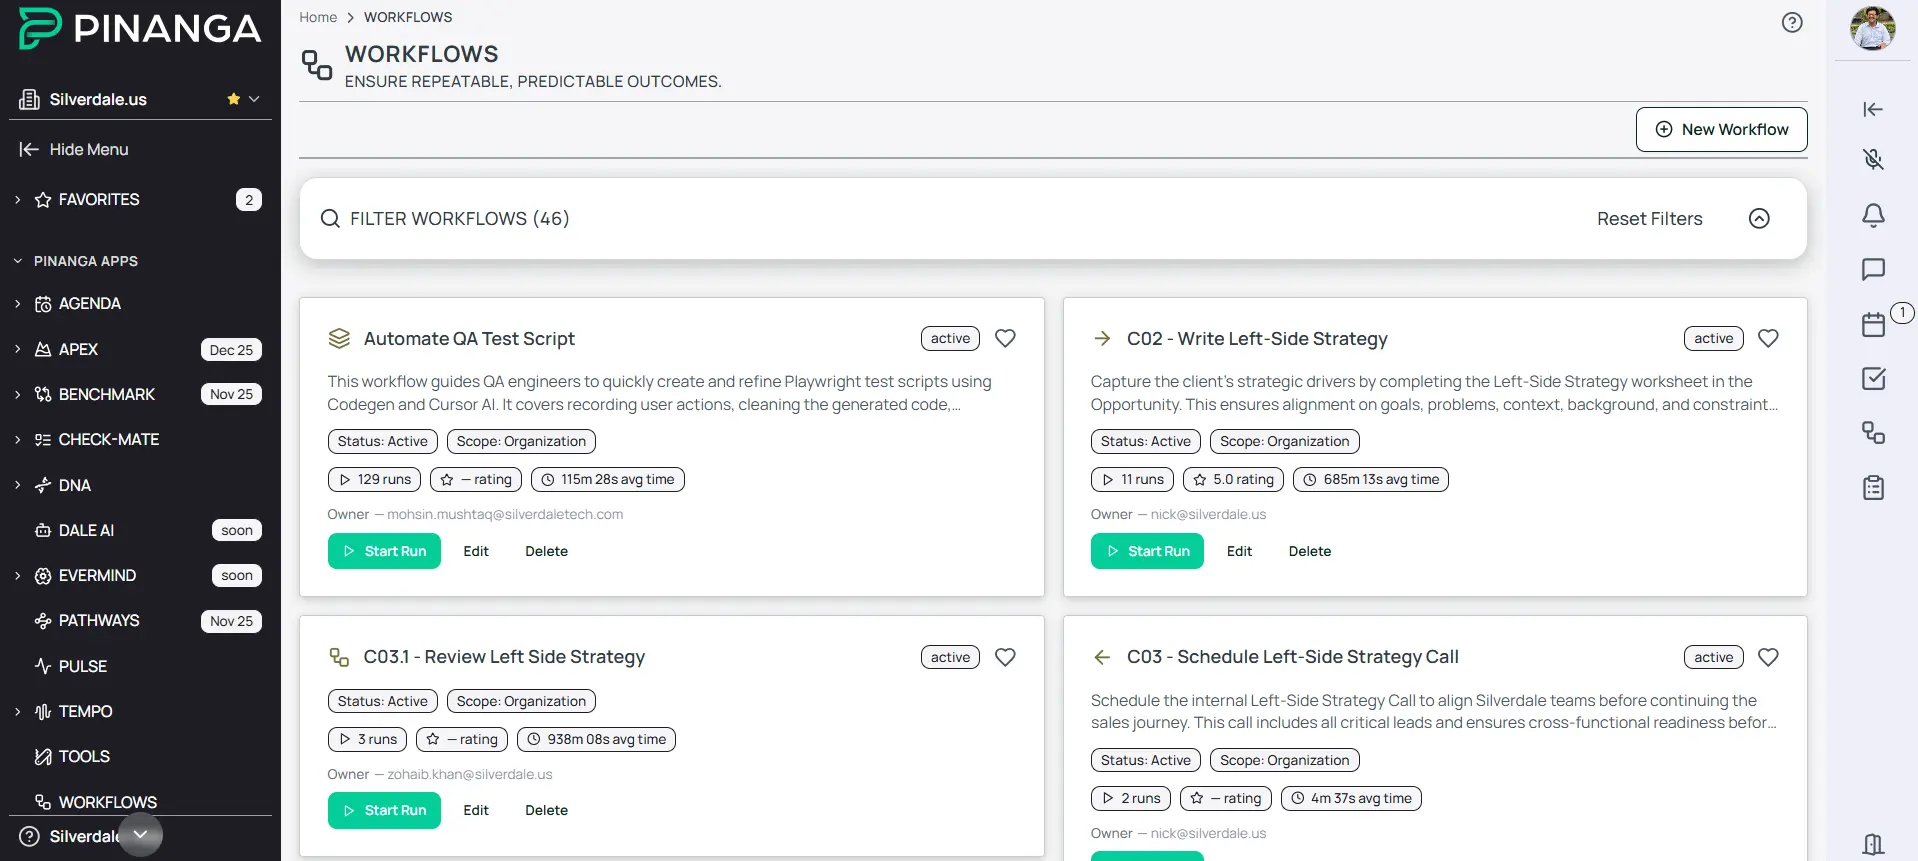Click the Home breadcrumb link
Viewport: 1918px width, 861px height.
pos(318,17)
